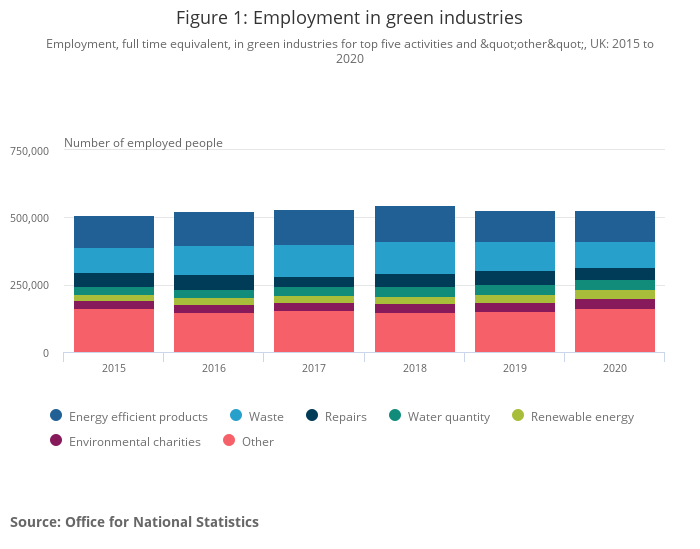Click the 750,000 y-axis label
This screenshot has height=549, width=700.
(28, 151)
